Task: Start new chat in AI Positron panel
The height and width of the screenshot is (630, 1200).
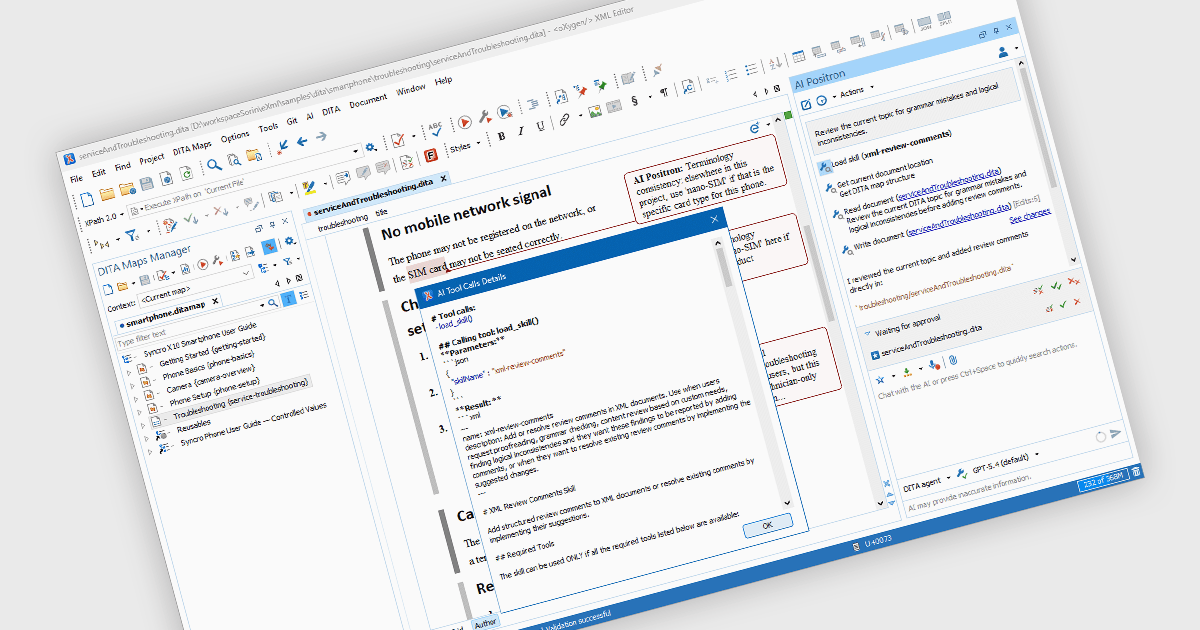Action: point(806,104)
